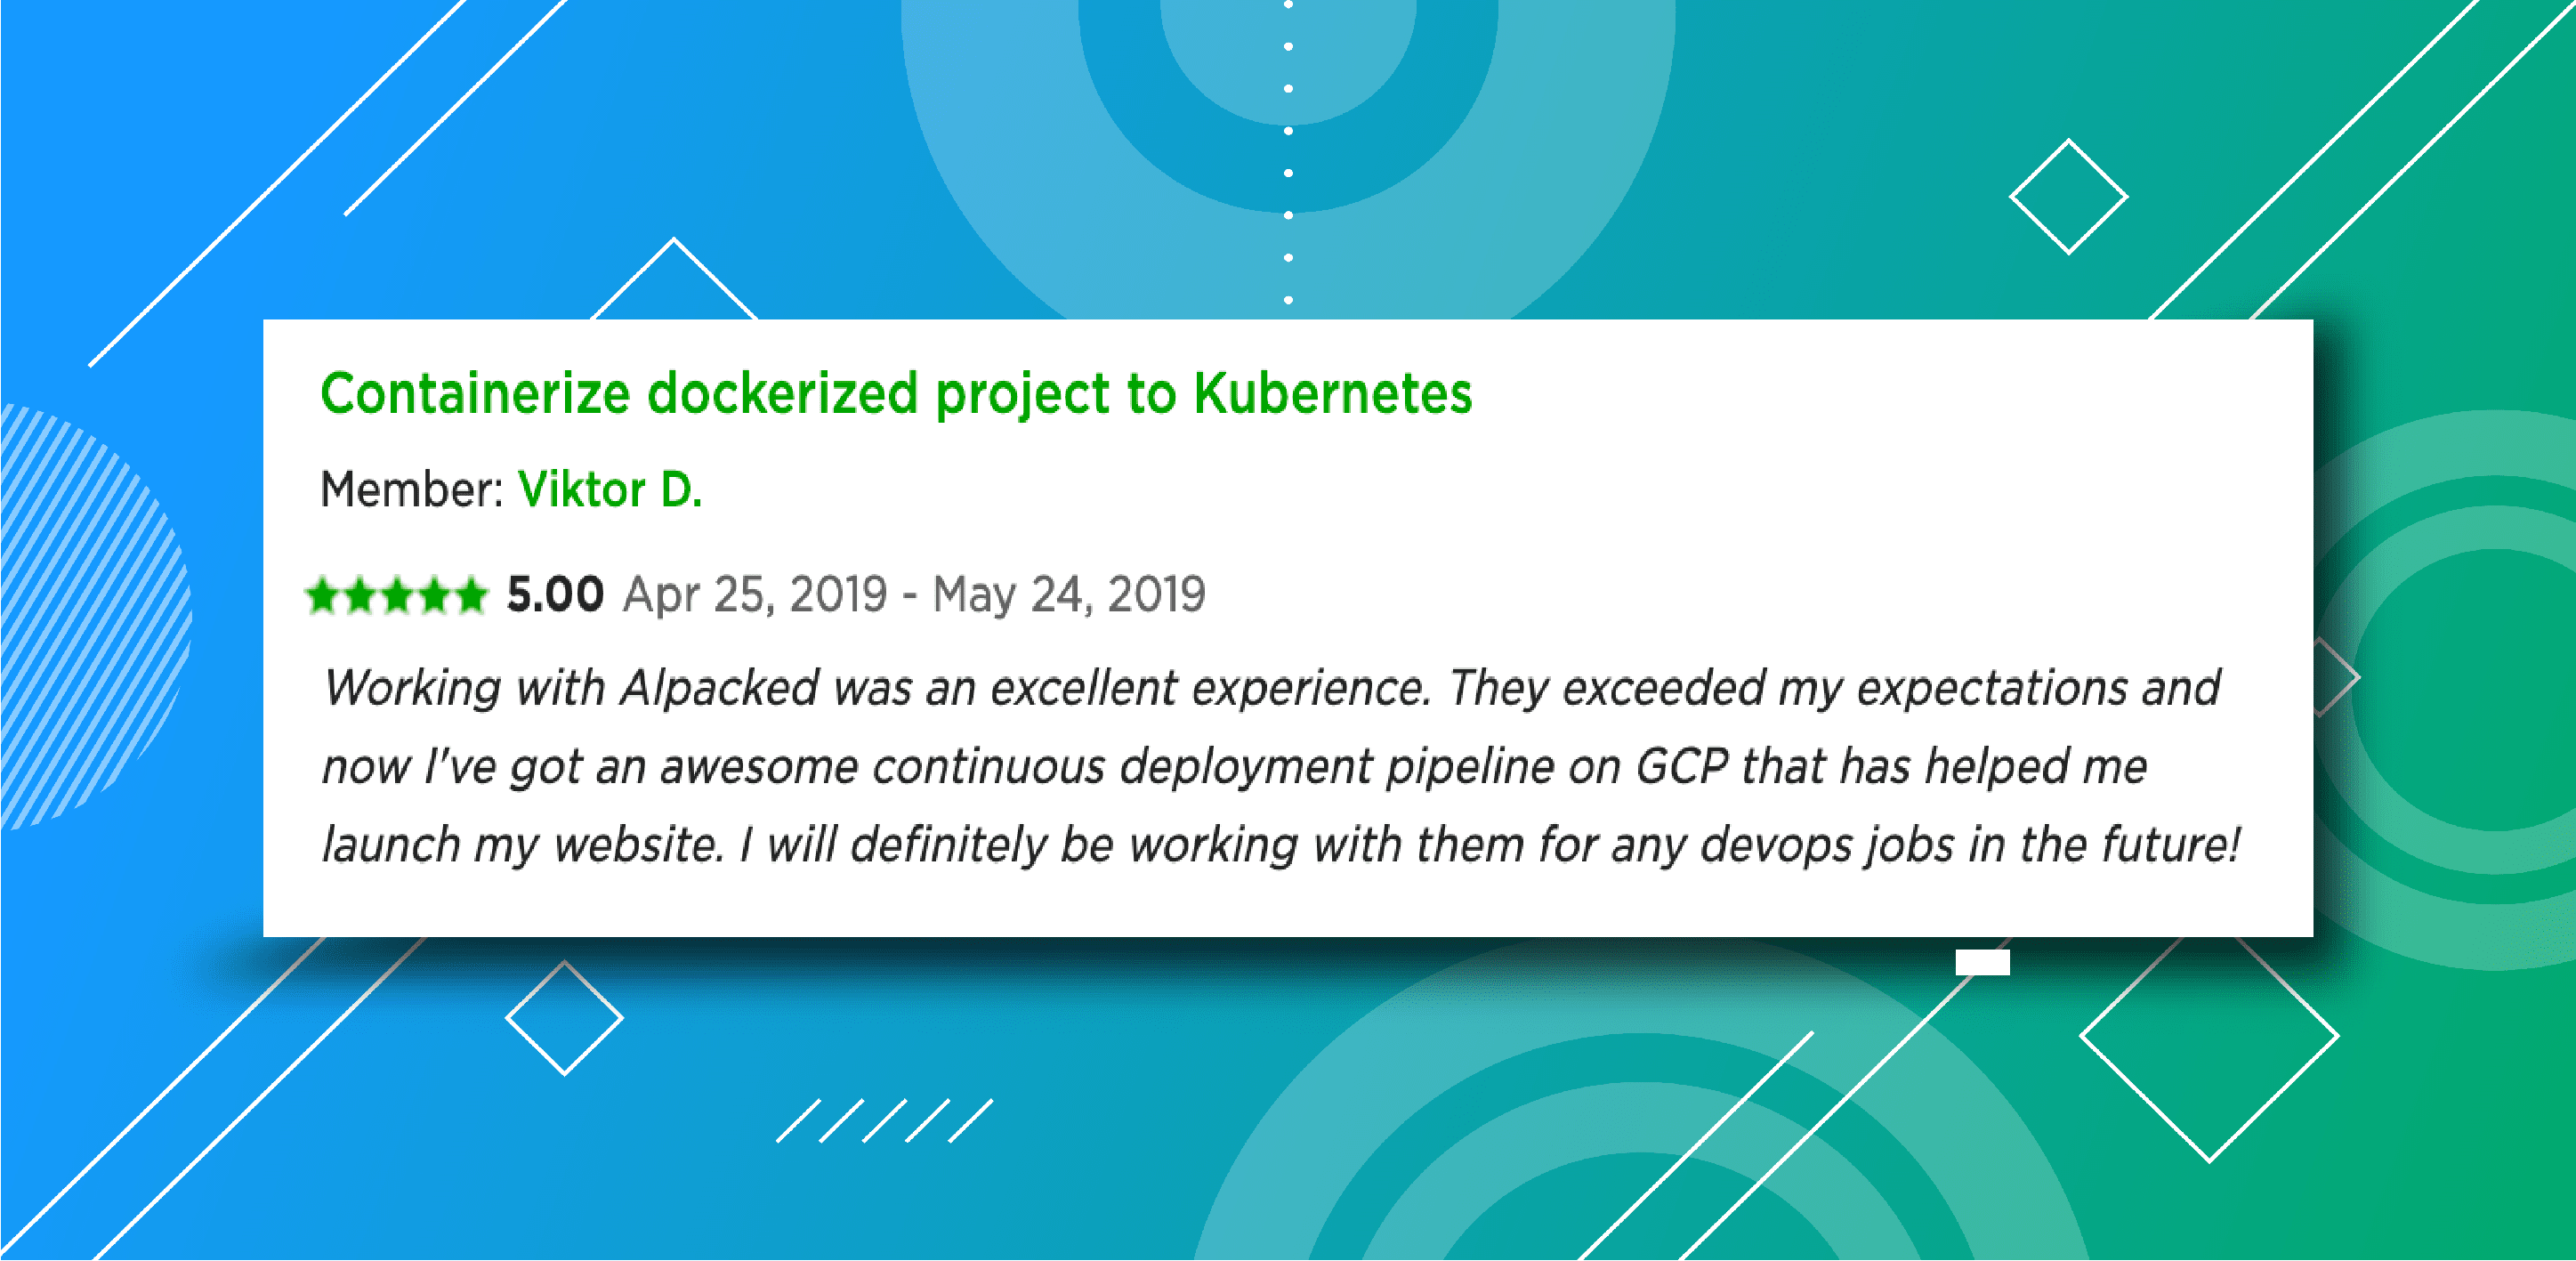2576x1261 pixels.
Task: Click the five diagonal slash marks at the bottom
Action: coord(885,1121)
